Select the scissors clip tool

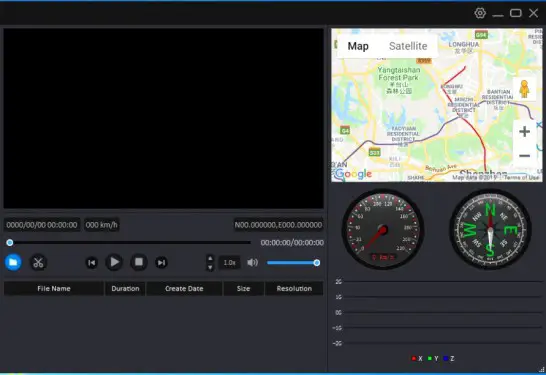pyautogui.click(x=38, y=262)
